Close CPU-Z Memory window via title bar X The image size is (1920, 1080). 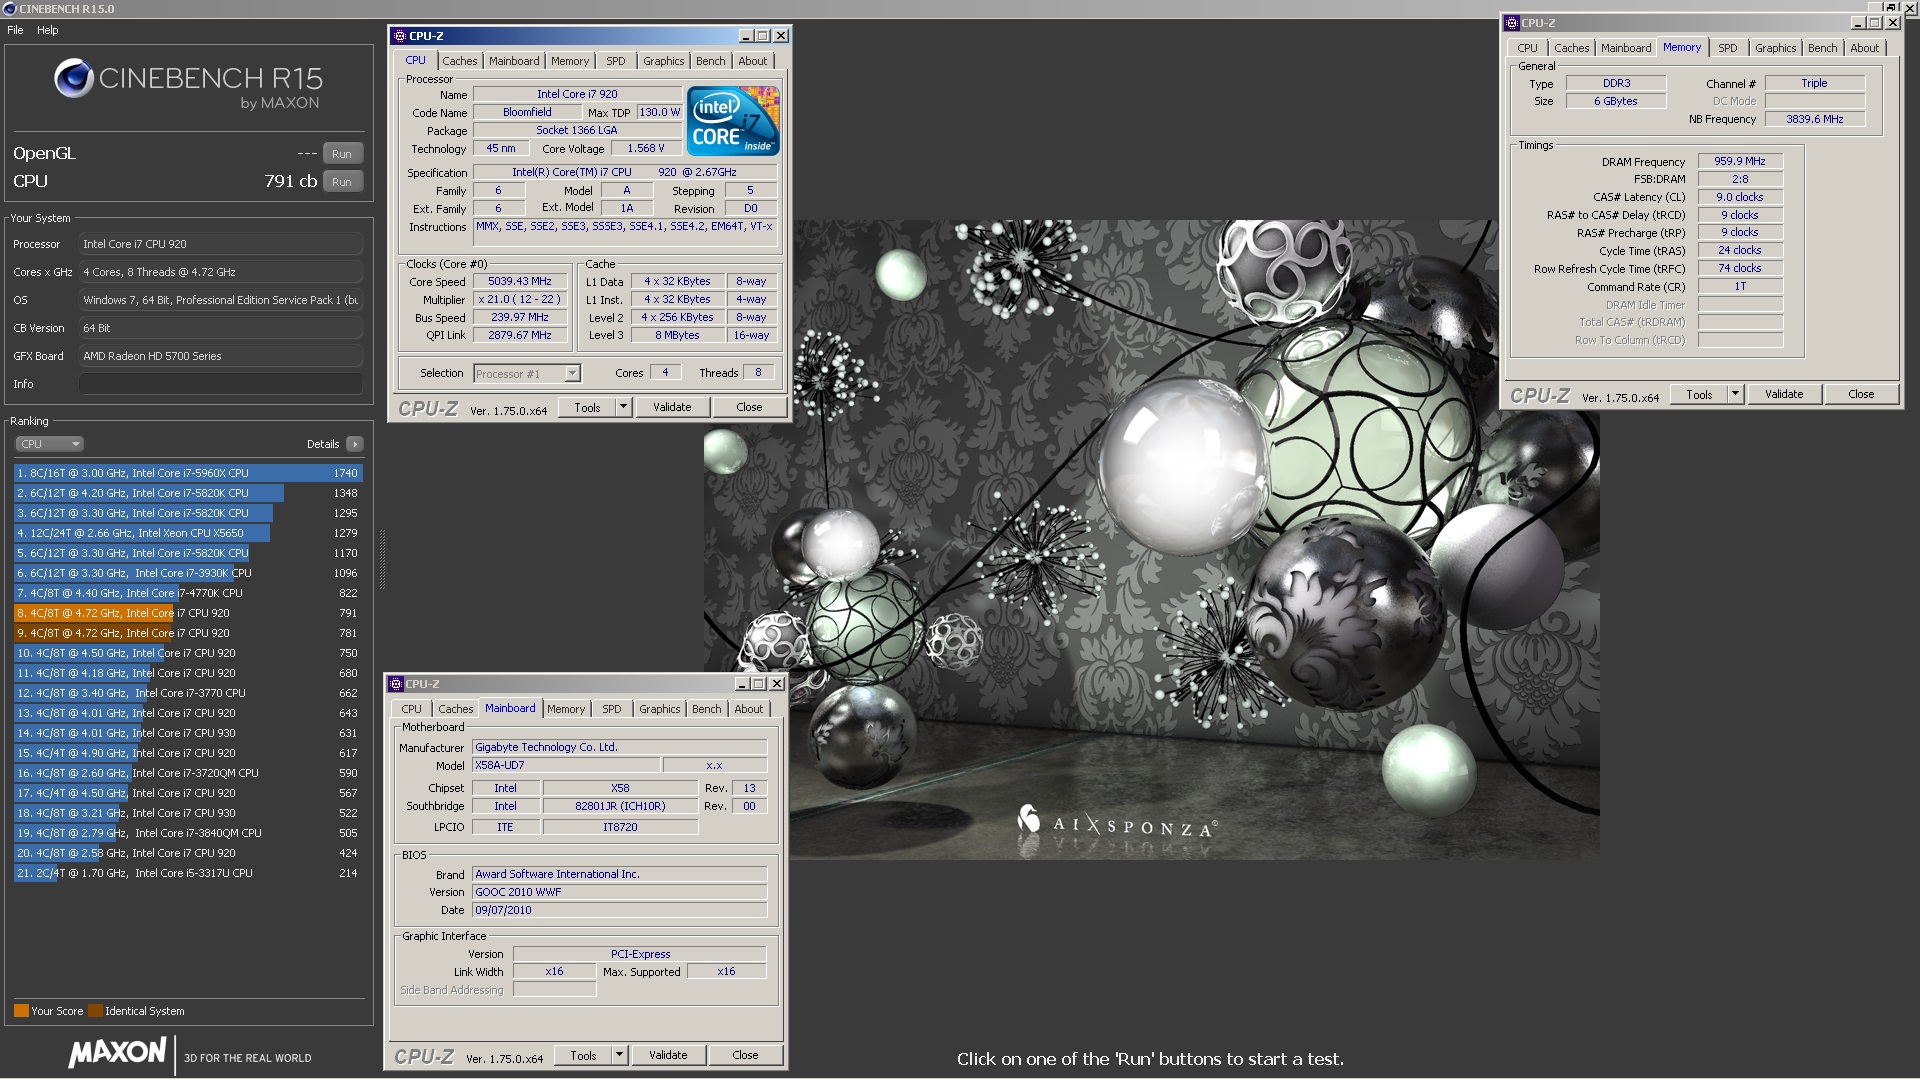tap(1893, 23)
